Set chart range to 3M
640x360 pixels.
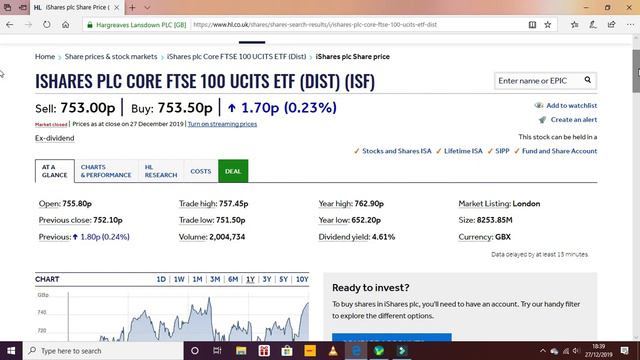[x=215, y=279]
